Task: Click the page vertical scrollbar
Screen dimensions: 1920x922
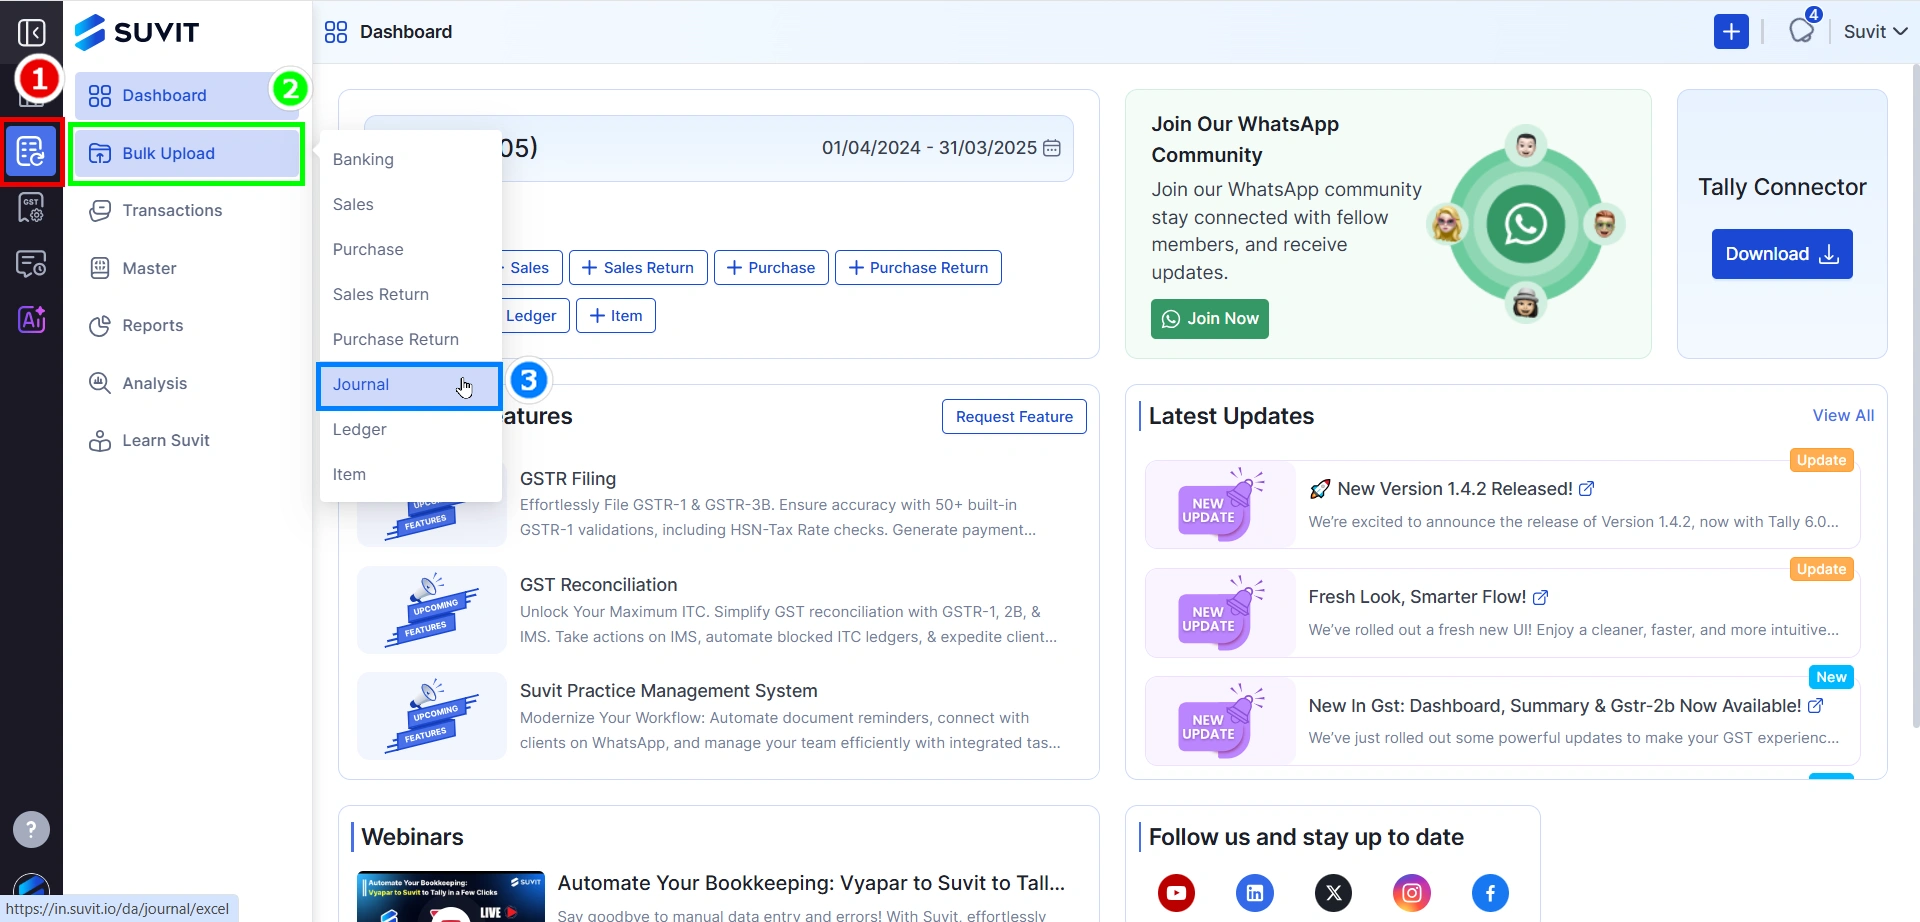Action: pyautogui.click(x=1915, y=395)
